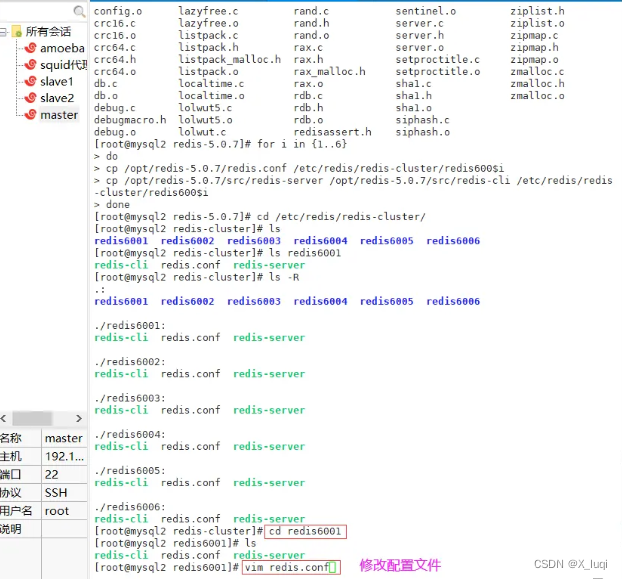Screen dimensions: 622x579
Task: Open the slave2 session
Action: pyautogui.click(x=57, y=98)
